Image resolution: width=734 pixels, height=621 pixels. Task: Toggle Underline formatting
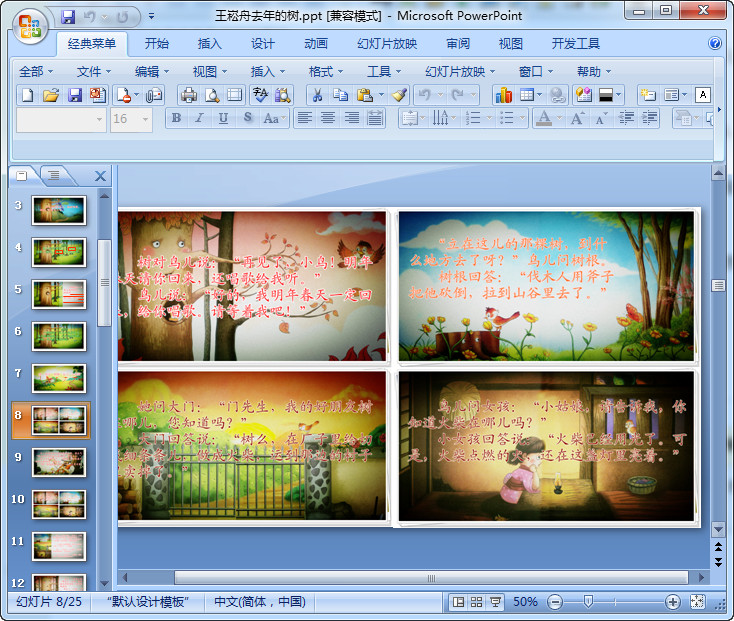pos(223,118)
